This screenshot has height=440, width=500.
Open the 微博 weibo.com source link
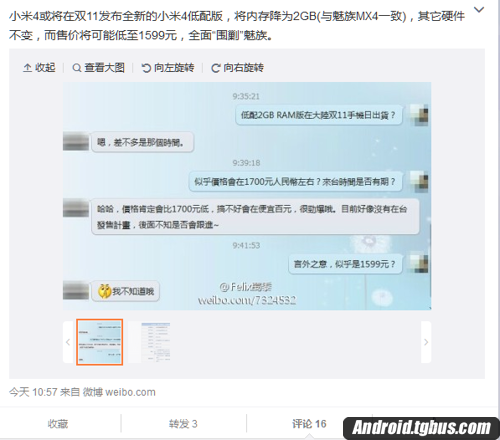(x=119, y=392)
